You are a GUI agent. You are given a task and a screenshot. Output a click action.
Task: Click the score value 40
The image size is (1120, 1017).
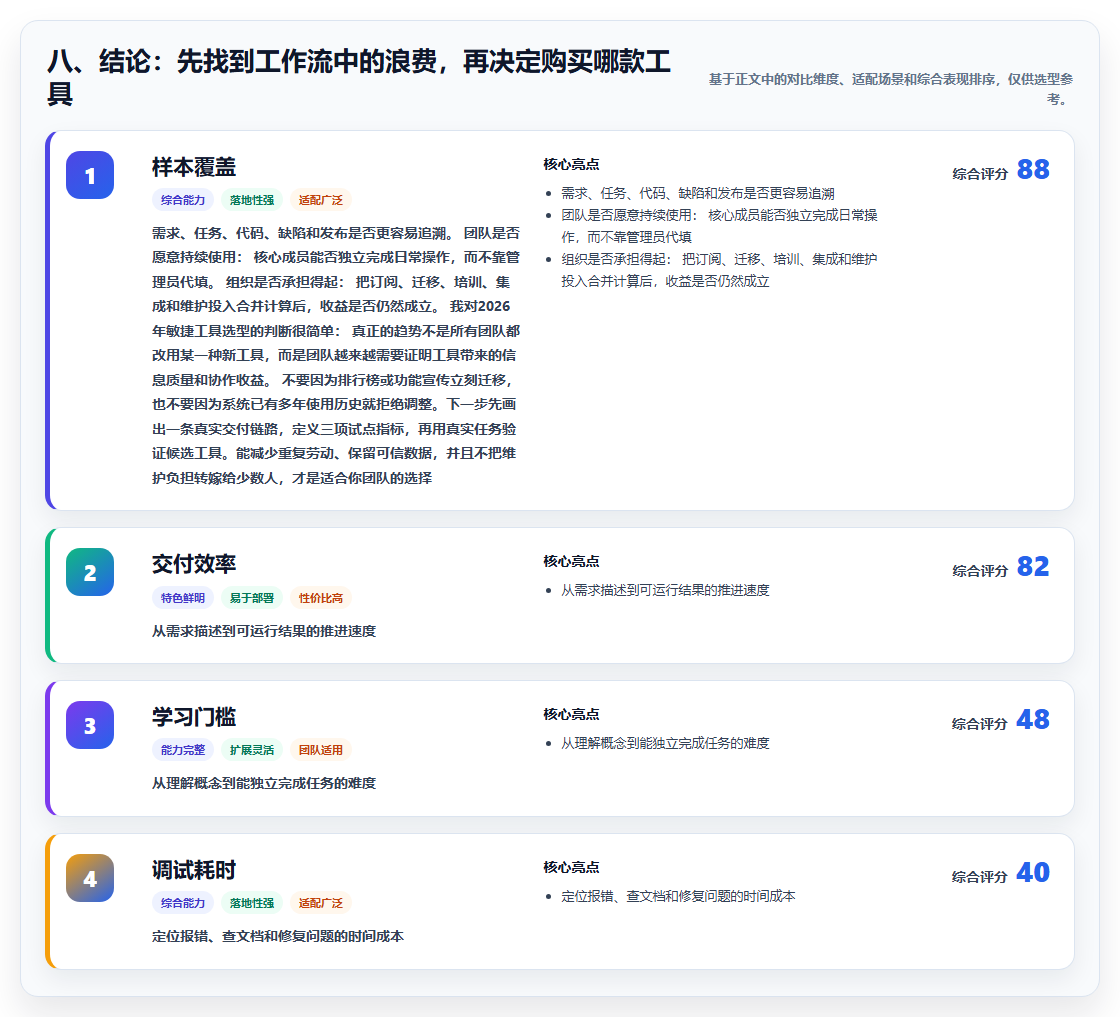[x=1033, y=872]
